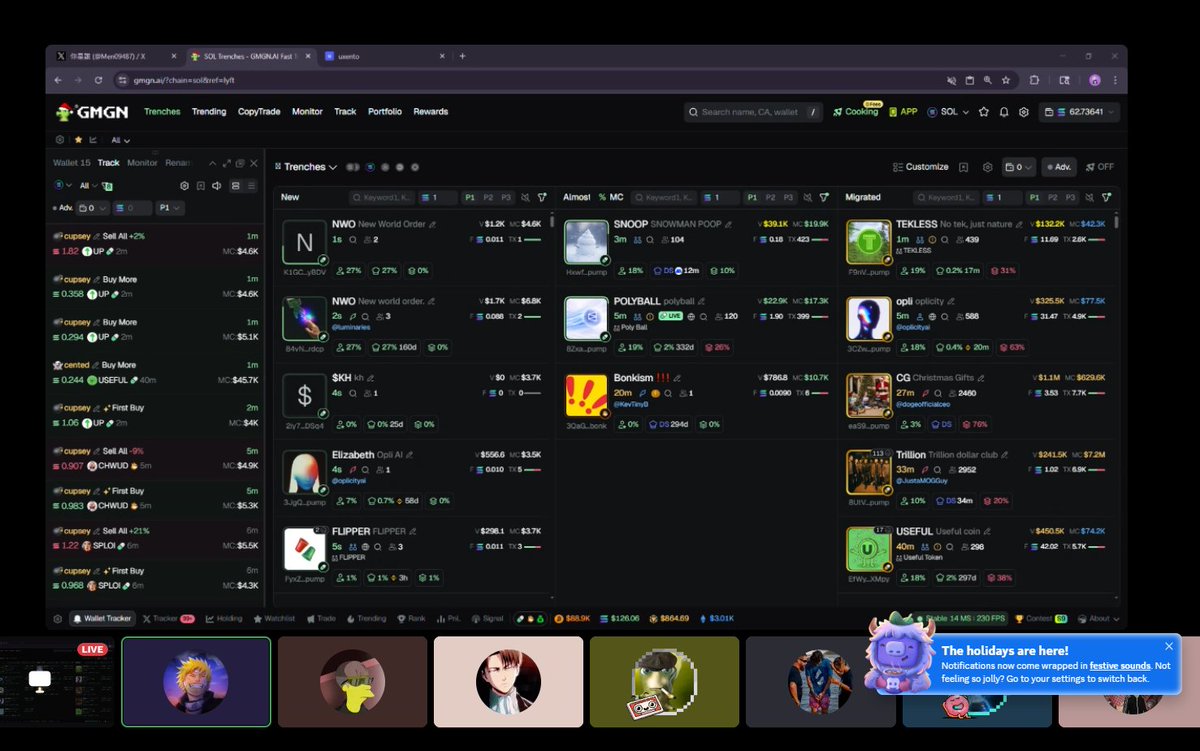Click yellow star below GMGN logo
This screenshot has width=1200, height=751.
pyautogui.click(x=78, y=140)
